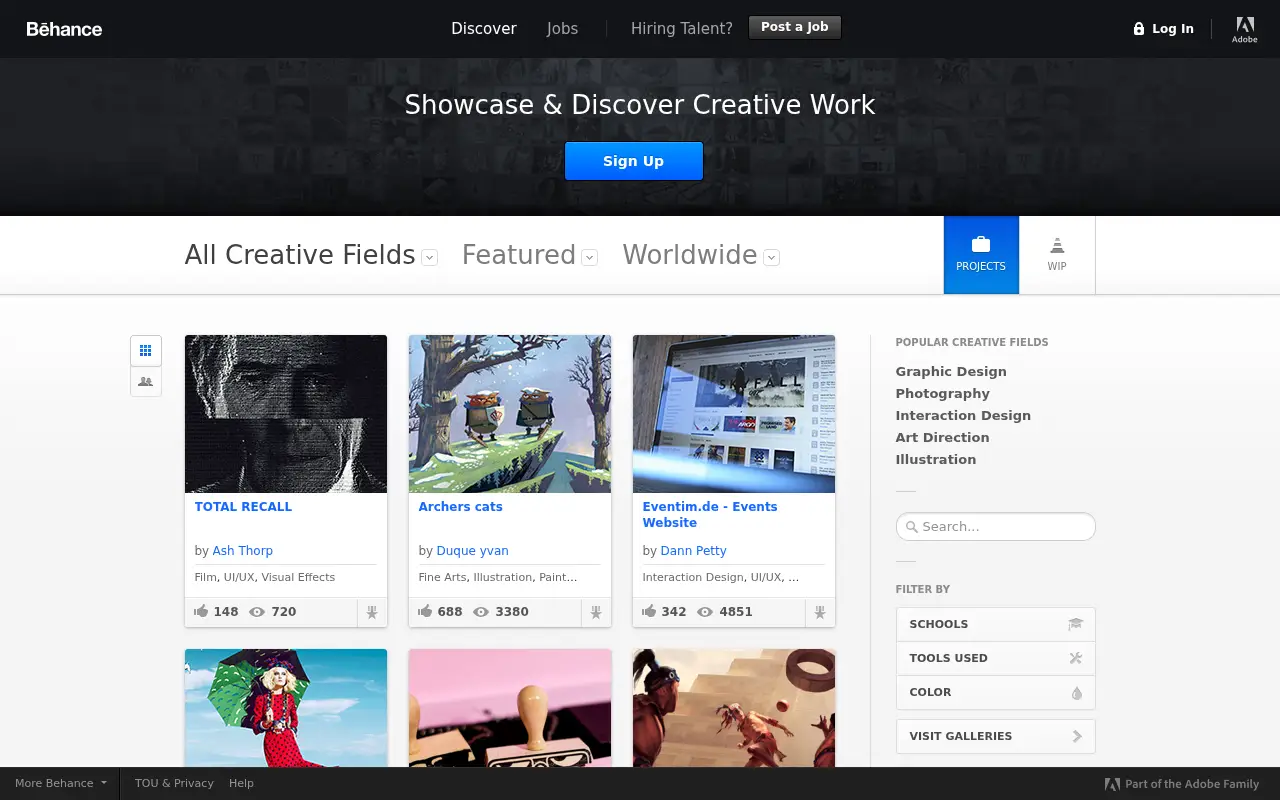Open the Color filter
The image size is (1280, 800).
[x=996, y=692]
